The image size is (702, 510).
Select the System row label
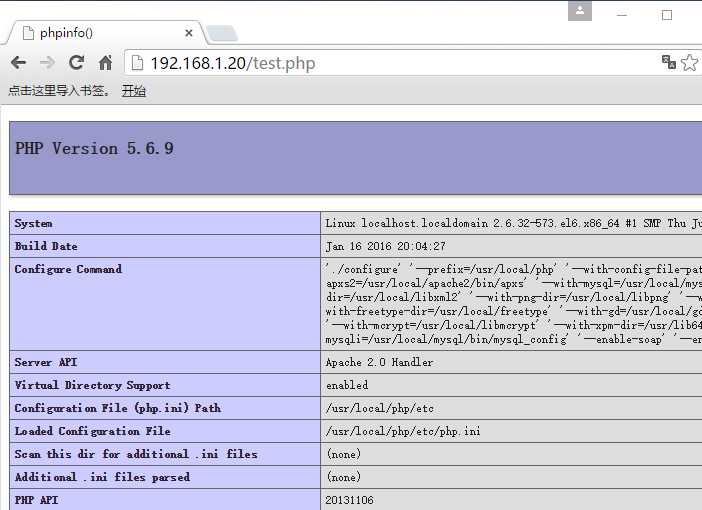(x=33, y=223)
